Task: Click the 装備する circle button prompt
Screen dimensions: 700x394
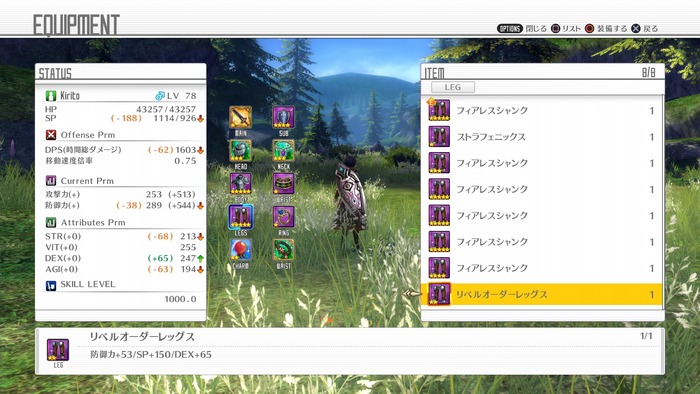Action: click(606, 29)
